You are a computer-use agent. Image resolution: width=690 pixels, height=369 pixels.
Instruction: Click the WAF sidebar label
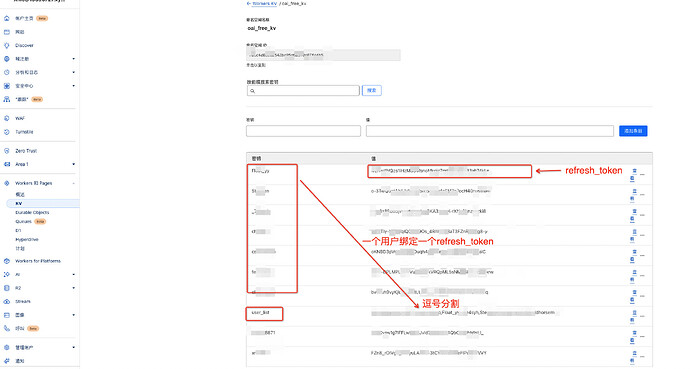(20, 118)
